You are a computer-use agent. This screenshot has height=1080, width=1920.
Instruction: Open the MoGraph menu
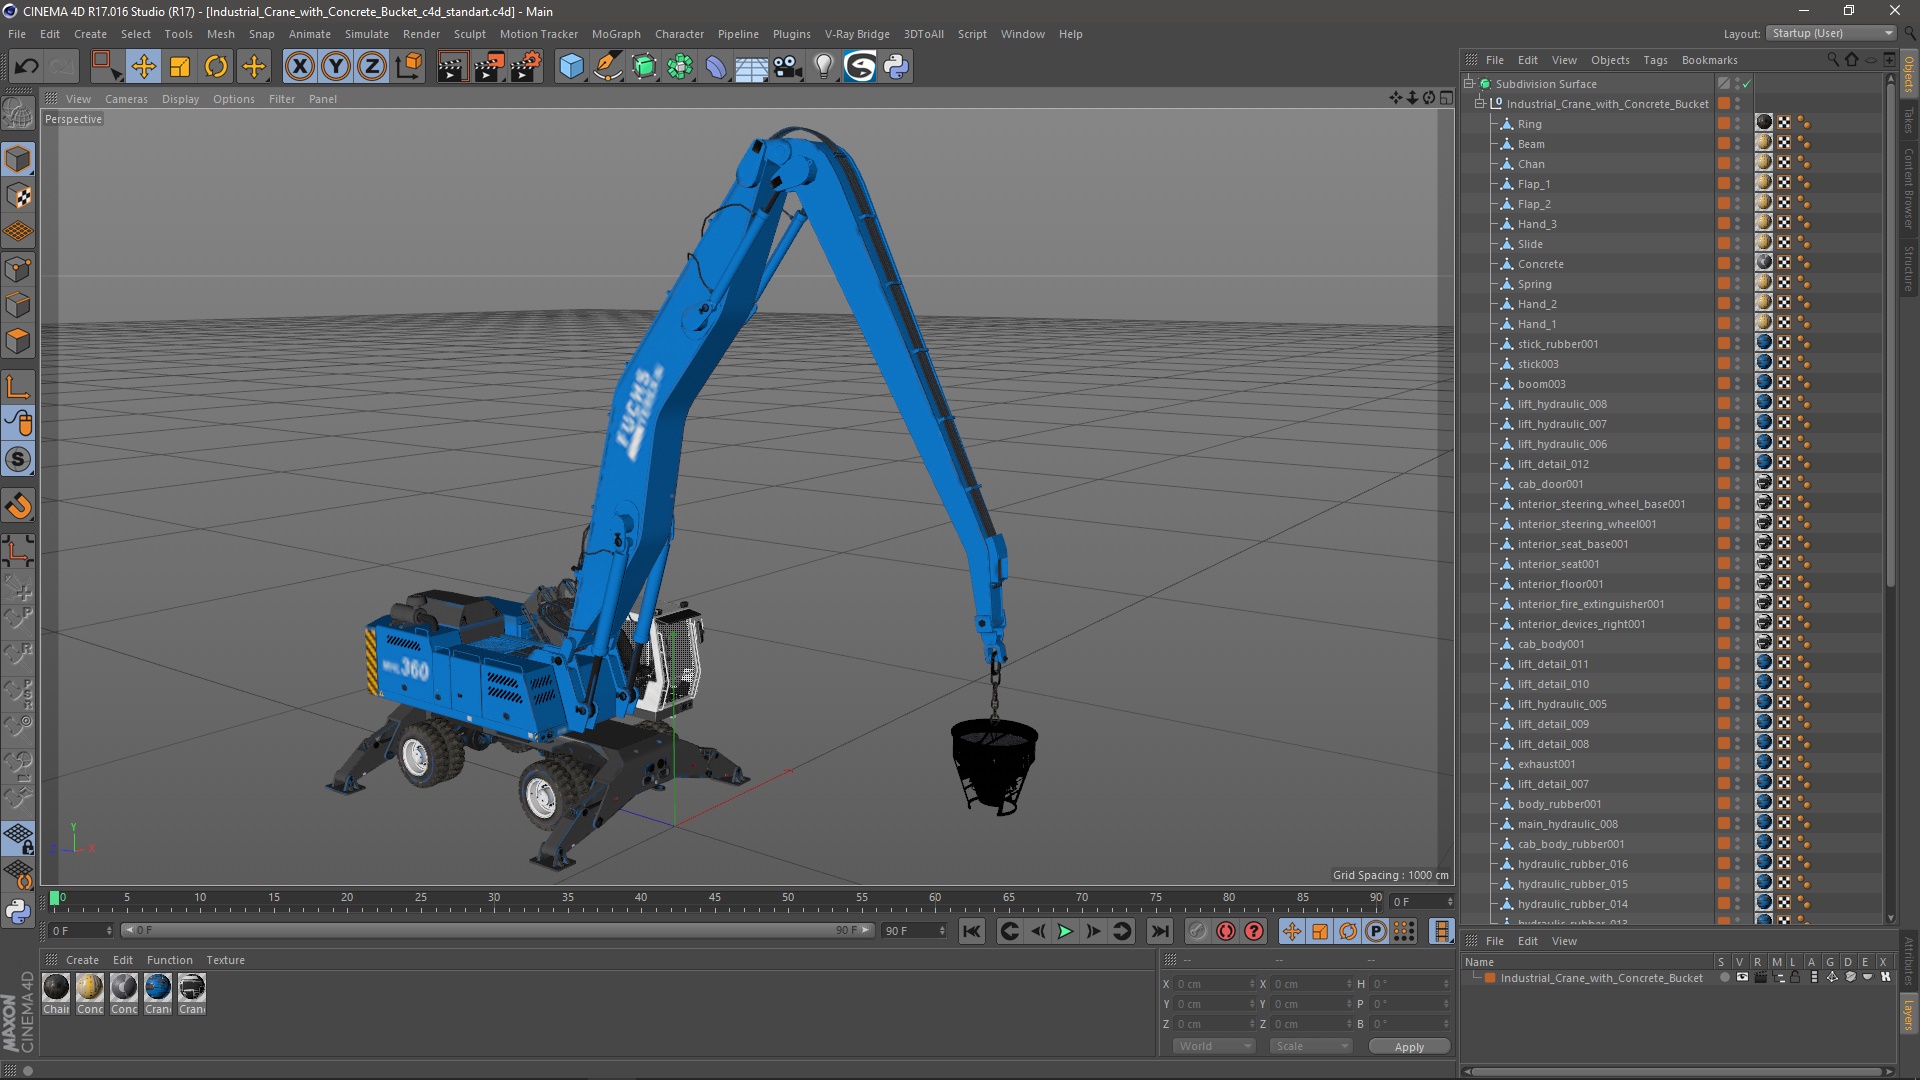(x=616, y=34)
